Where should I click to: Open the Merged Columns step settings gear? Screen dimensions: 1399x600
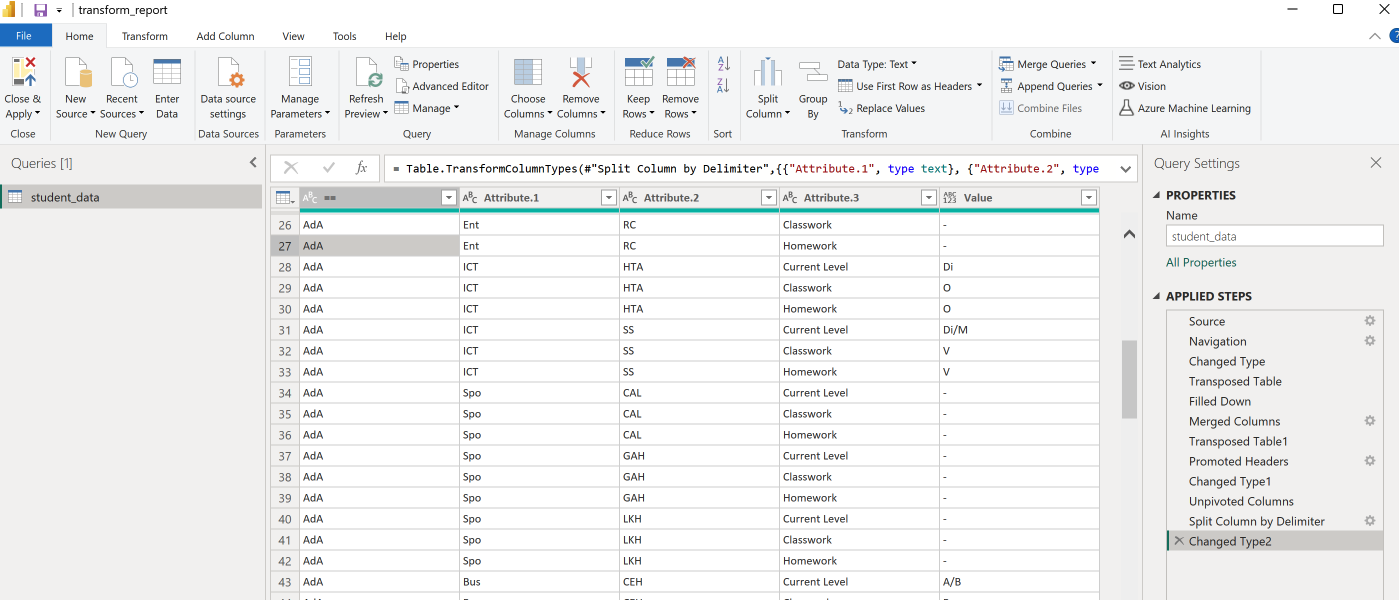click(x=1370, y=421)
